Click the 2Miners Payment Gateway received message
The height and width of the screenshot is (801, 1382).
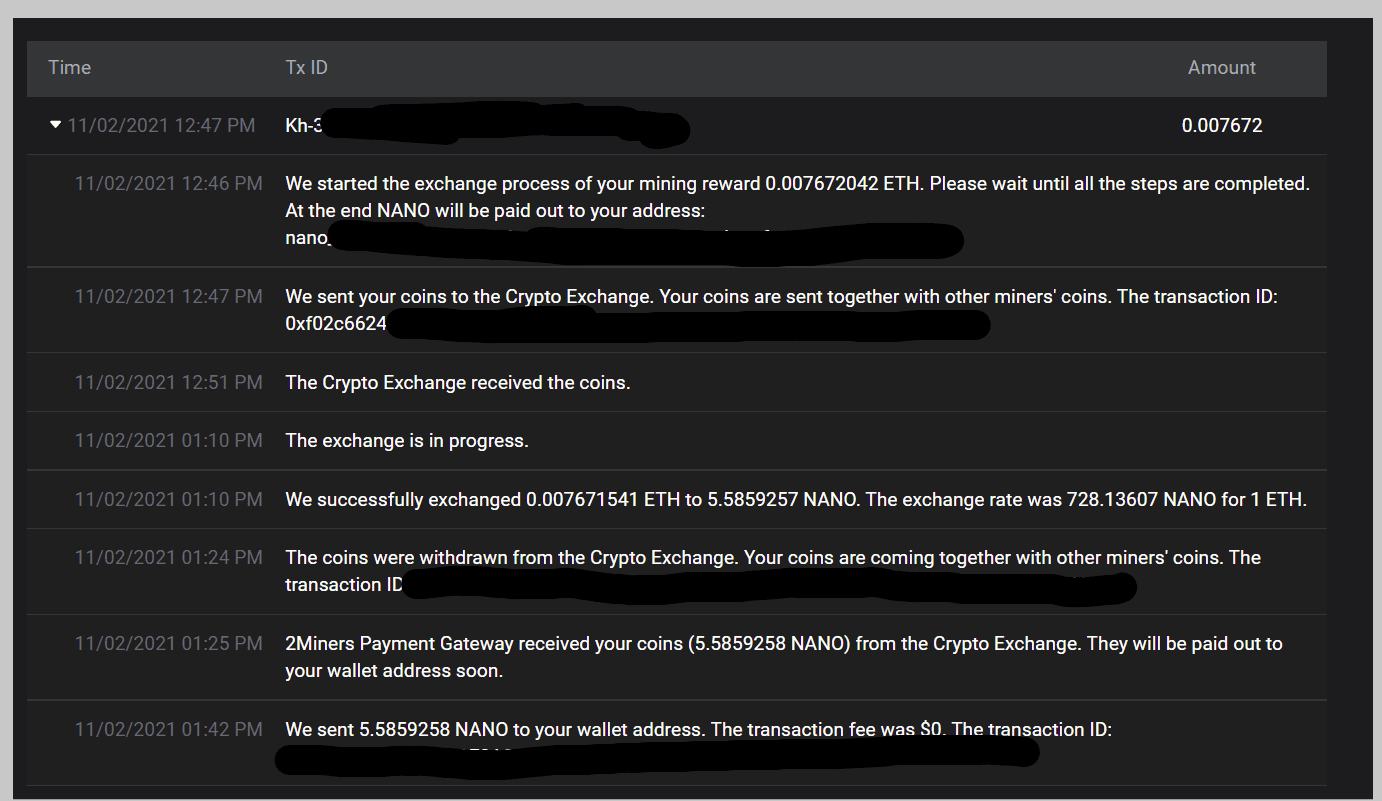pyautogui.click(x=783, y=657)
